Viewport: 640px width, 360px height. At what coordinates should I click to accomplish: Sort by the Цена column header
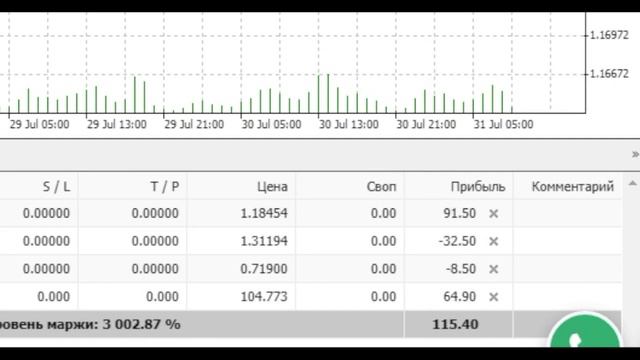click(272, 187)
